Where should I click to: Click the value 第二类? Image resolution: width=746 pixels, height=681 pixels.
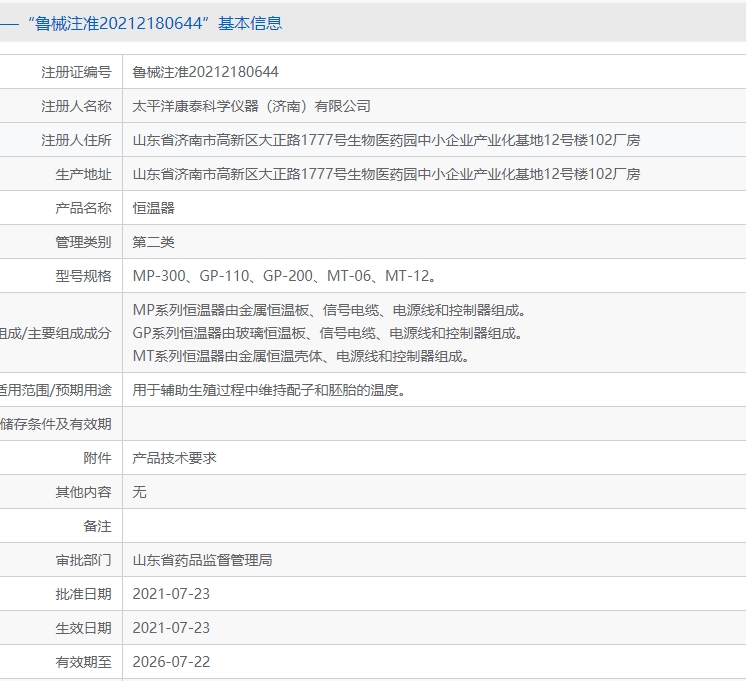pyautogui.click(x=154, y=242)
